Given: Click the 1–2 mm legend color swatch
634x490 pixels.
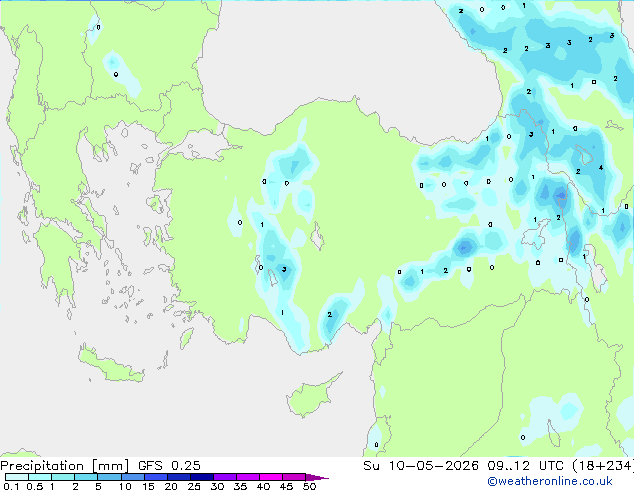Looking at the screenshot, I should point(63,477).
